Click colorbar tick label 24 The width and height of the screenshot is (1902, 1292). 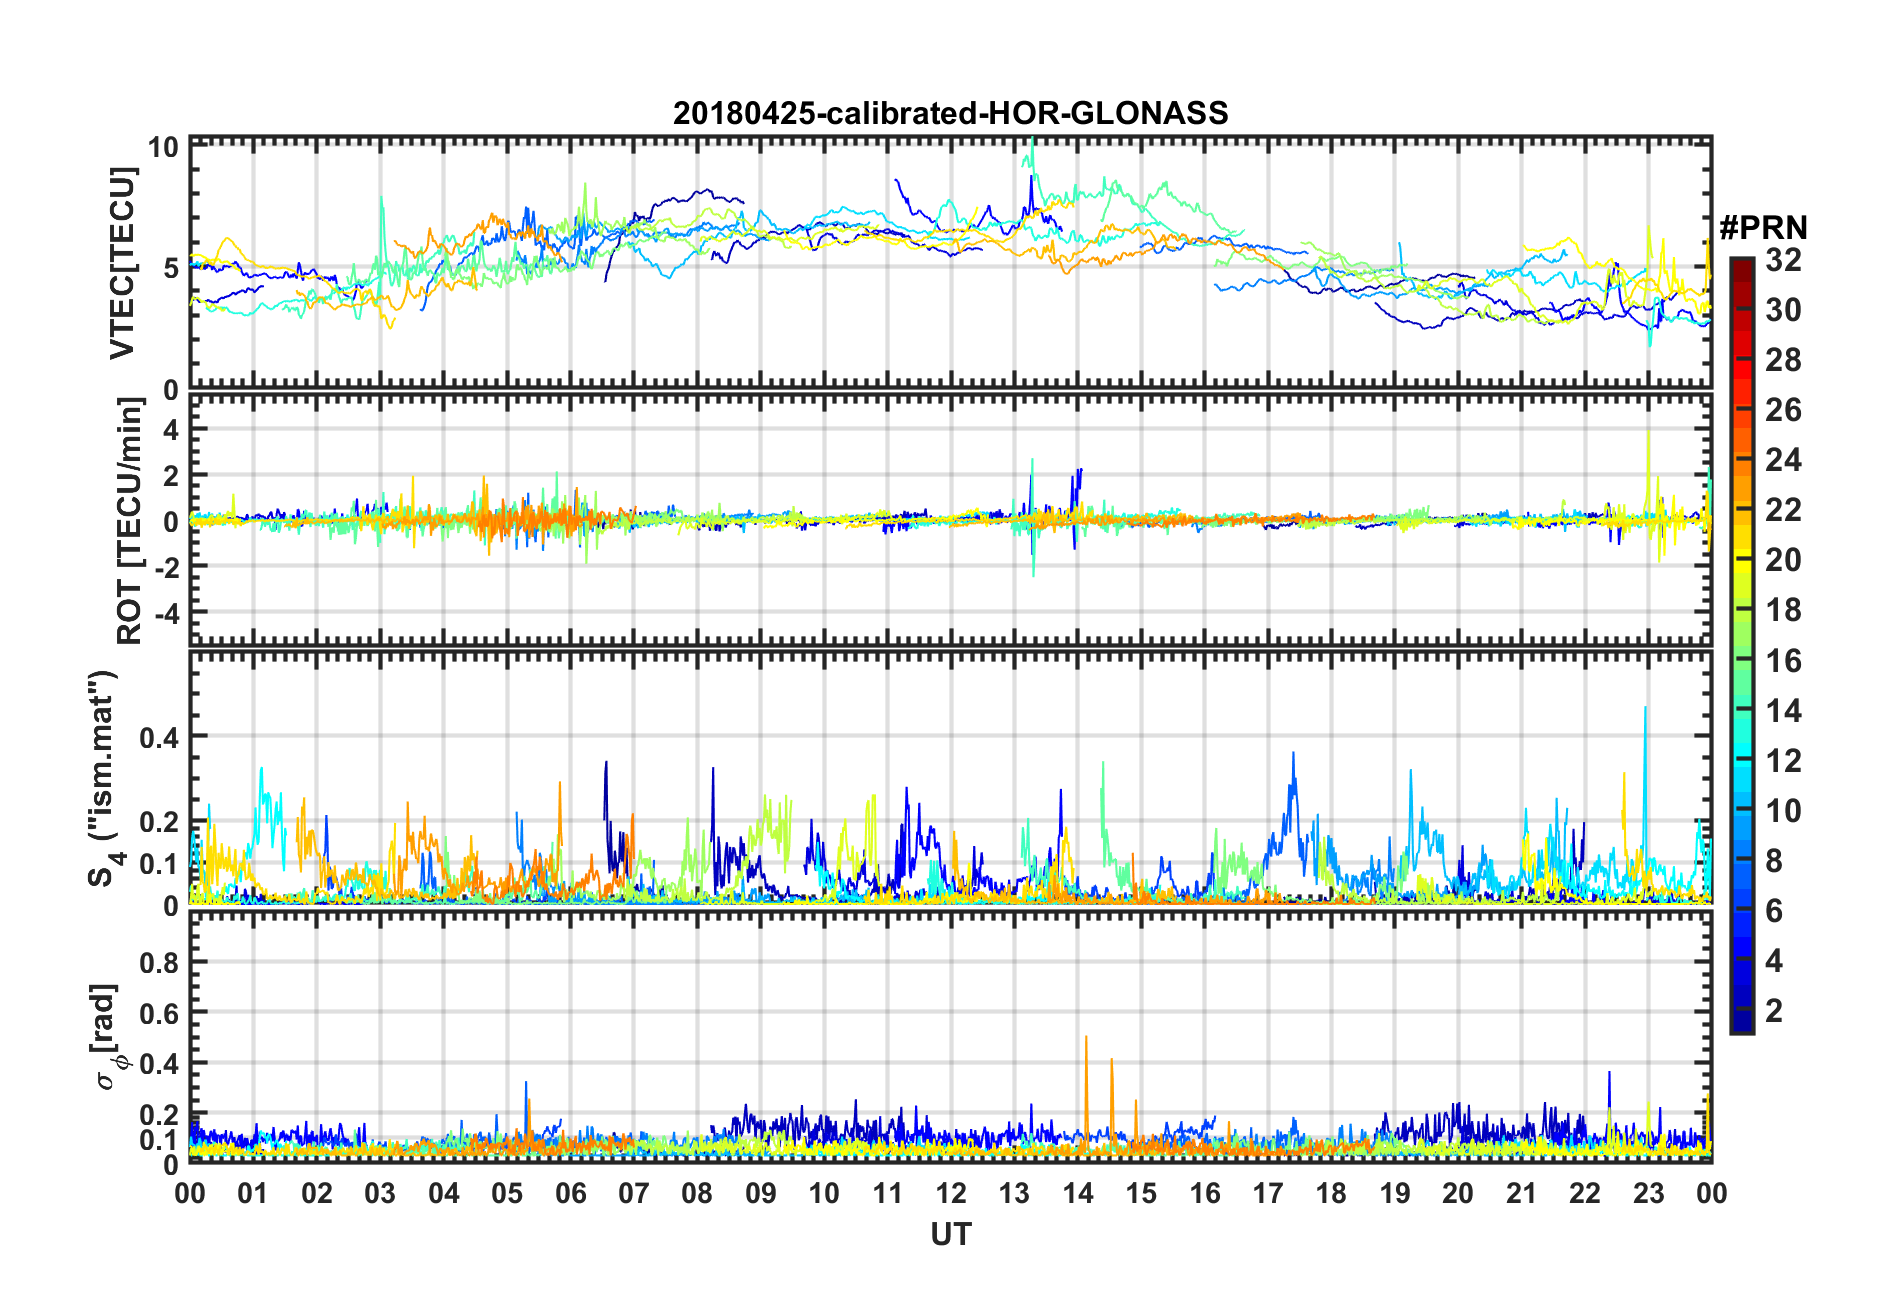1783,460
